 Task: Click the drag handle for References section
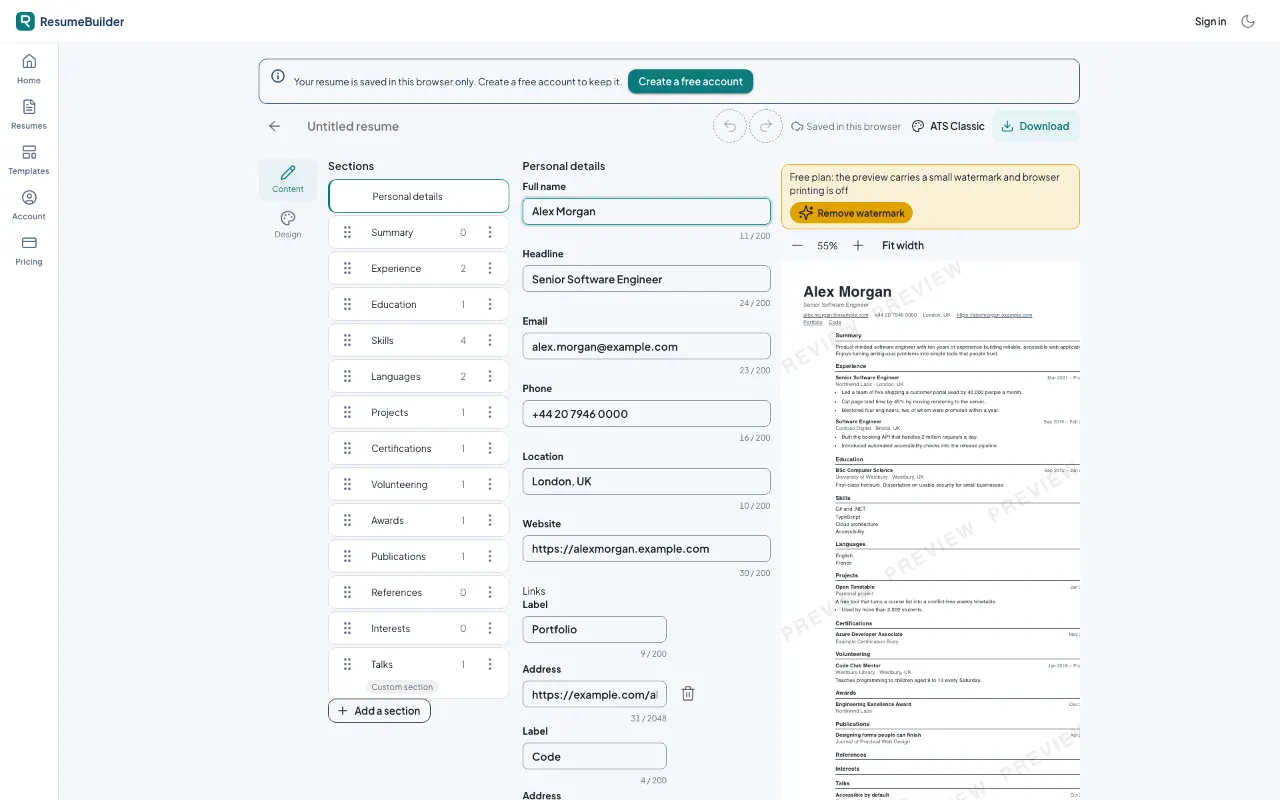(x=347, y=592)
